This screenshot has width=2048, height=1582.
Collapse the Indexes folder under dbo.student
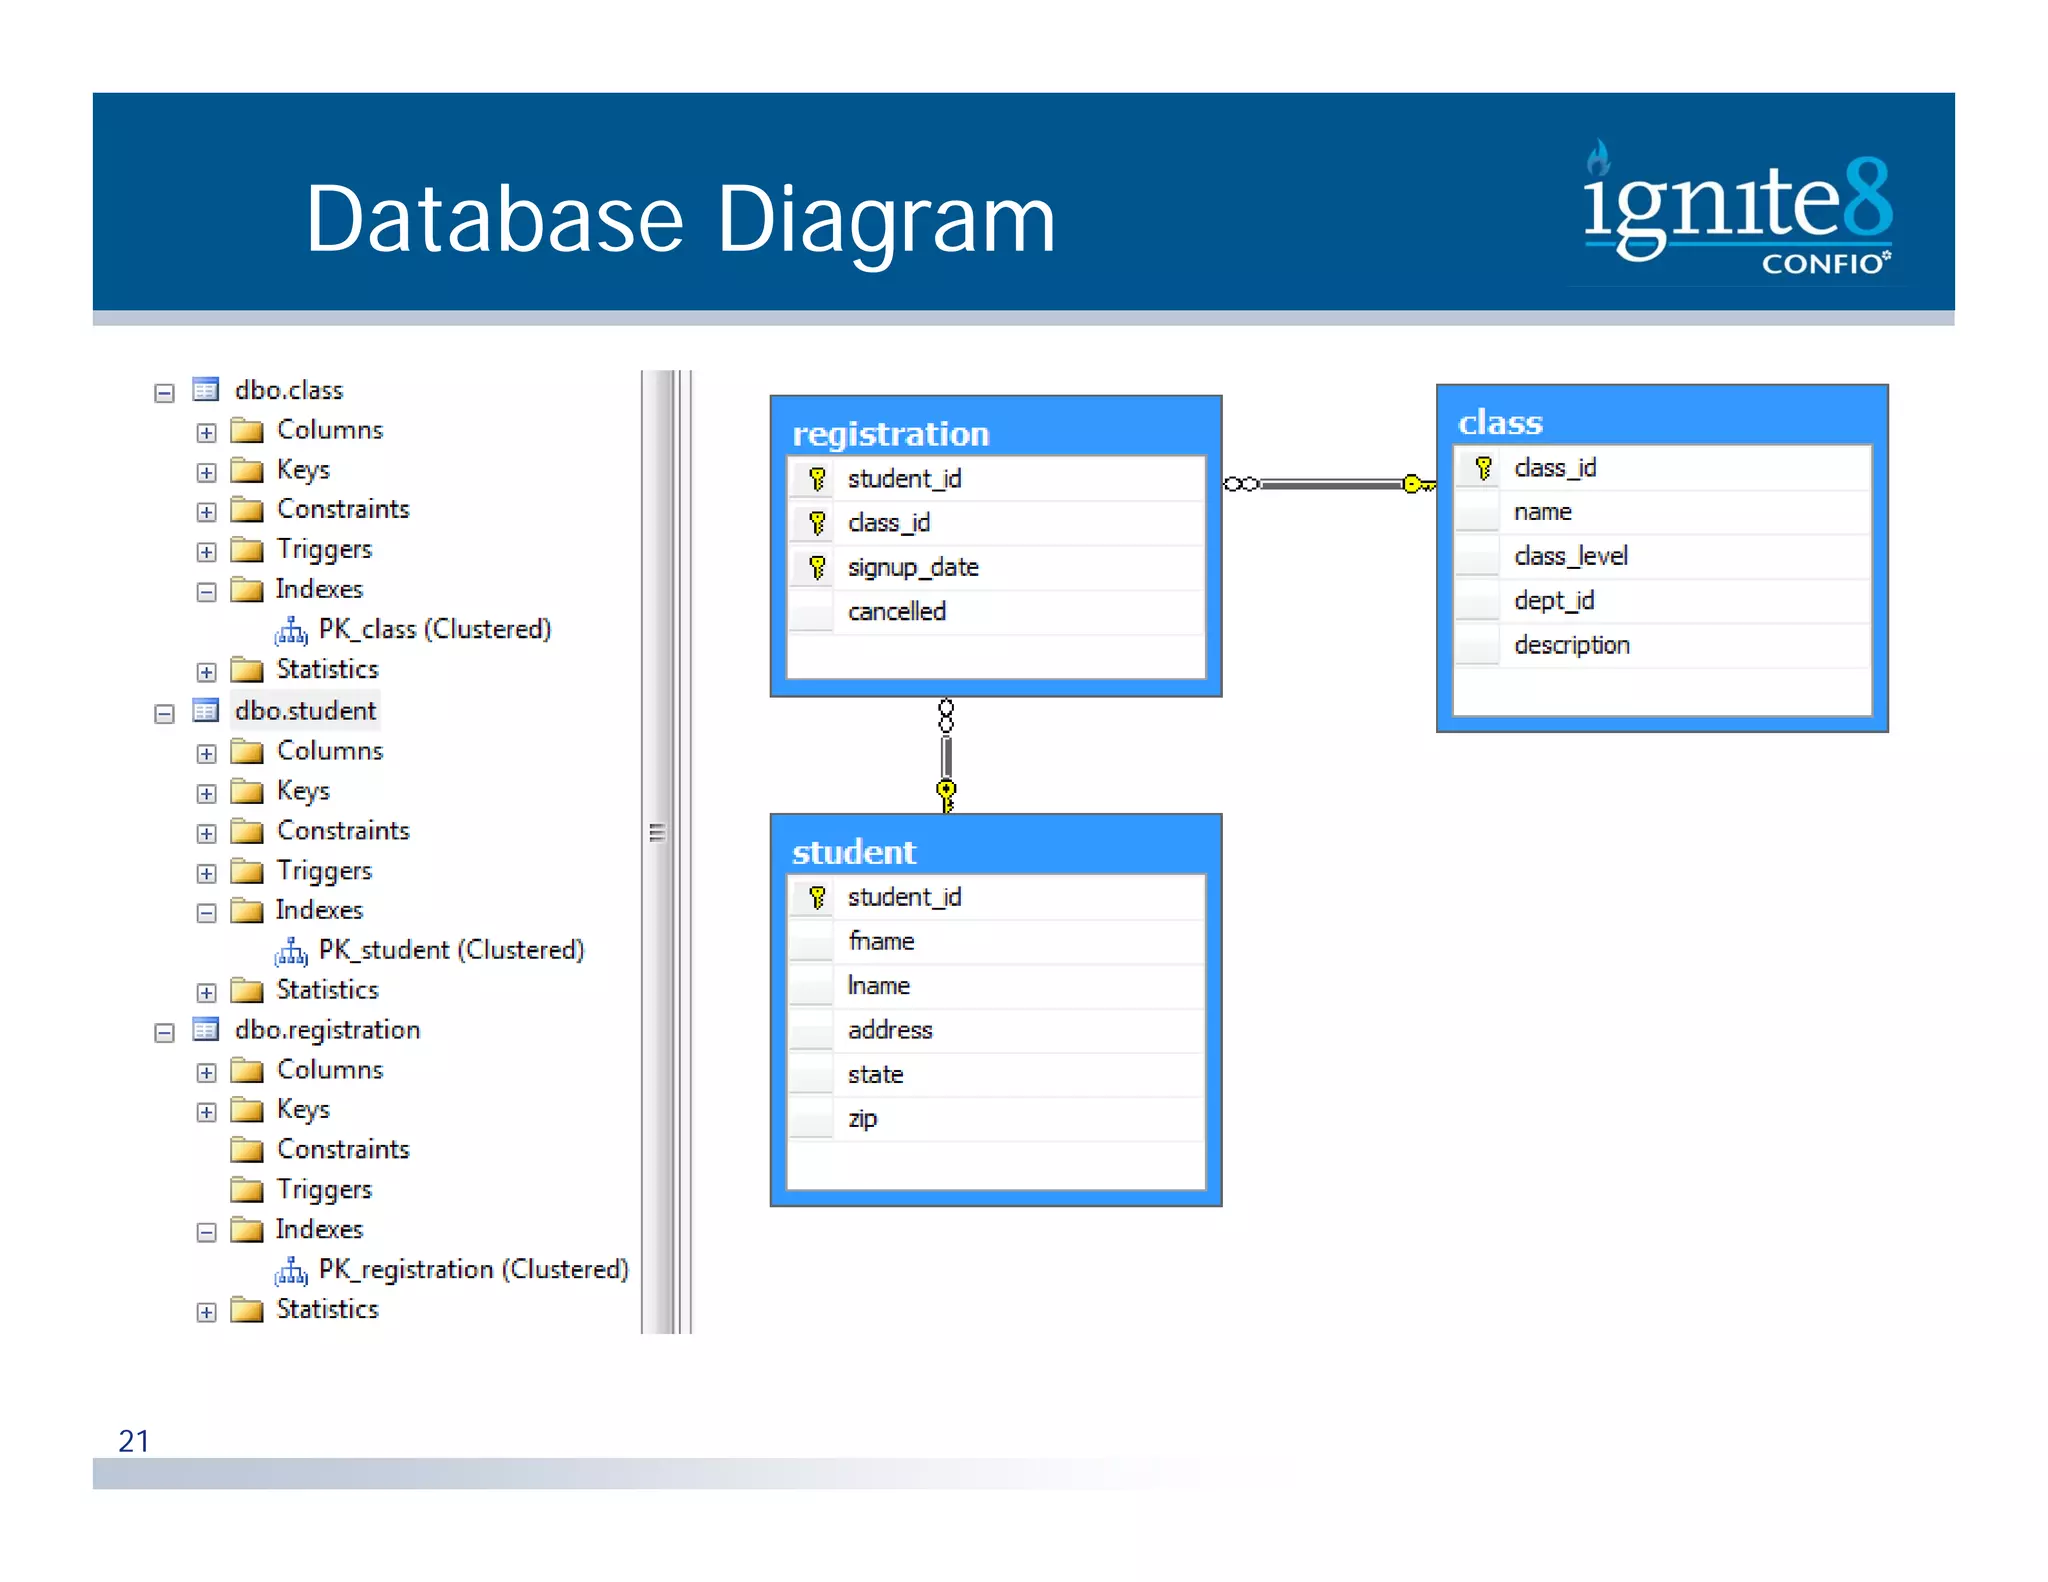(x=206, y=913)
